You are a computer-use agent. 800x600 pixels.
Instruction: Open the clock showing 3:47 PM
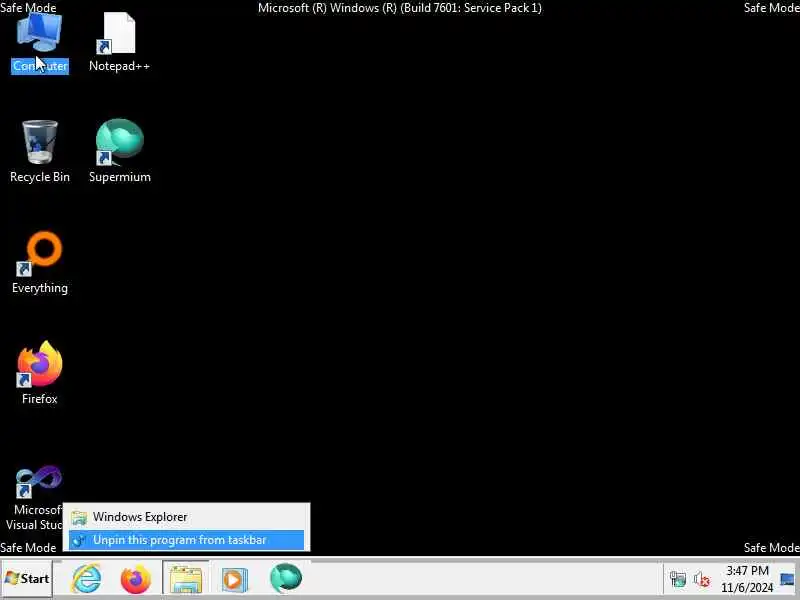pos(747,579)
